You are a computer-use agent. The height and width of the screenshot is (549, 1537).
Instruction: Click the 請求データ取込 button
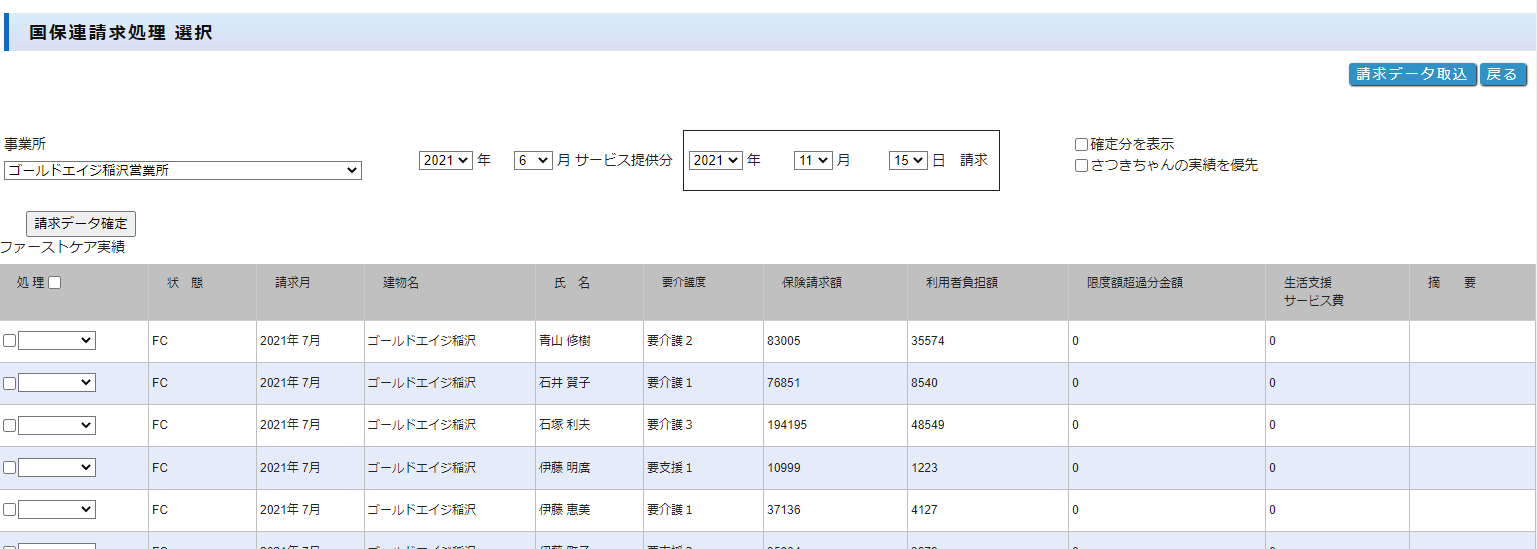[x=1412, y=74]
